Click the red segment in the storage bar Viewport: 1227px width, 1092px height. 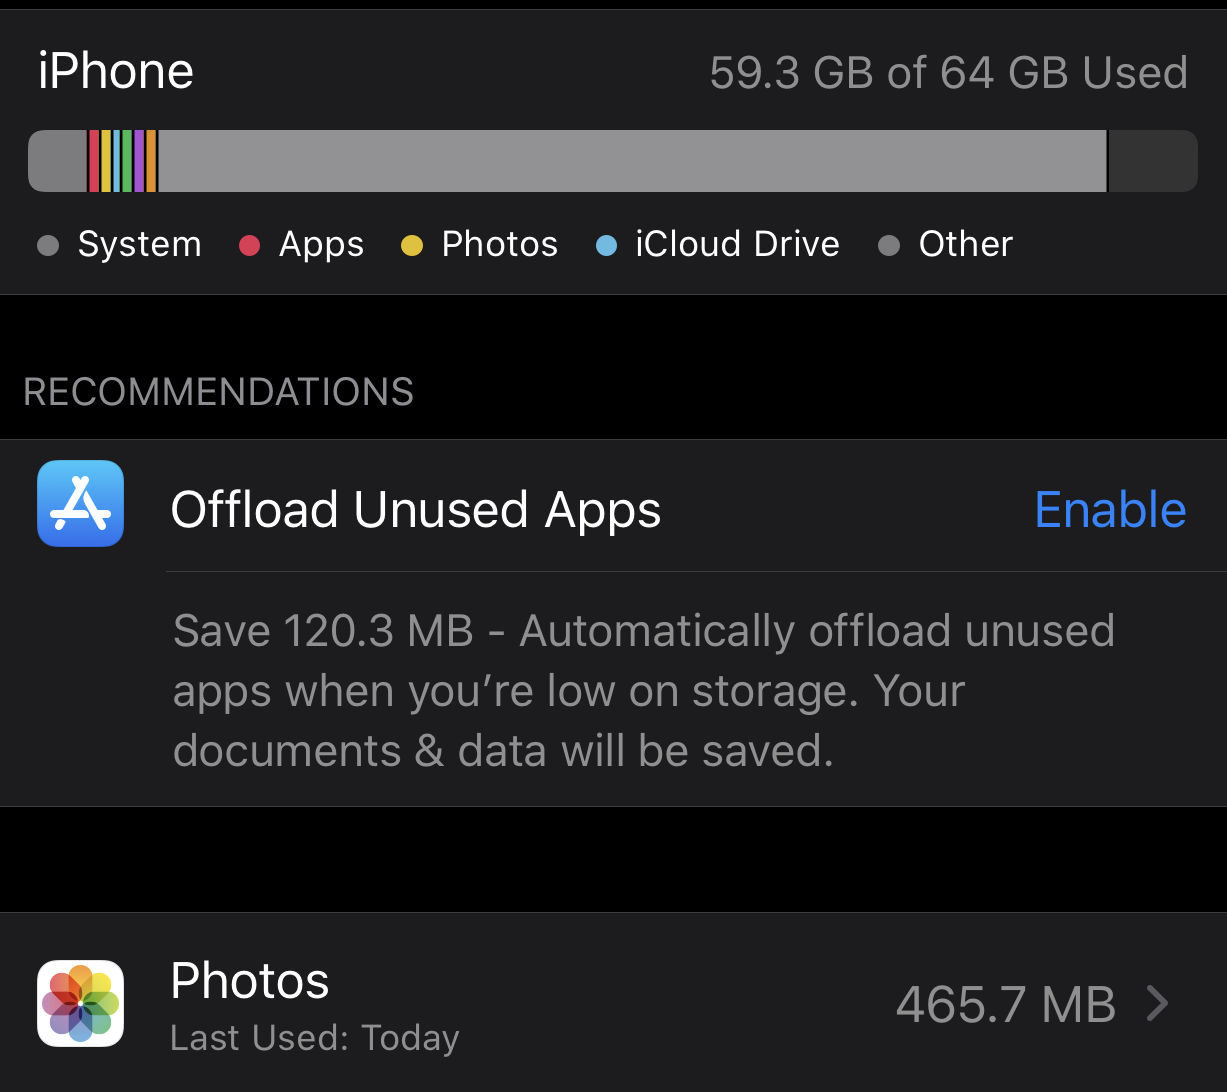94,161
